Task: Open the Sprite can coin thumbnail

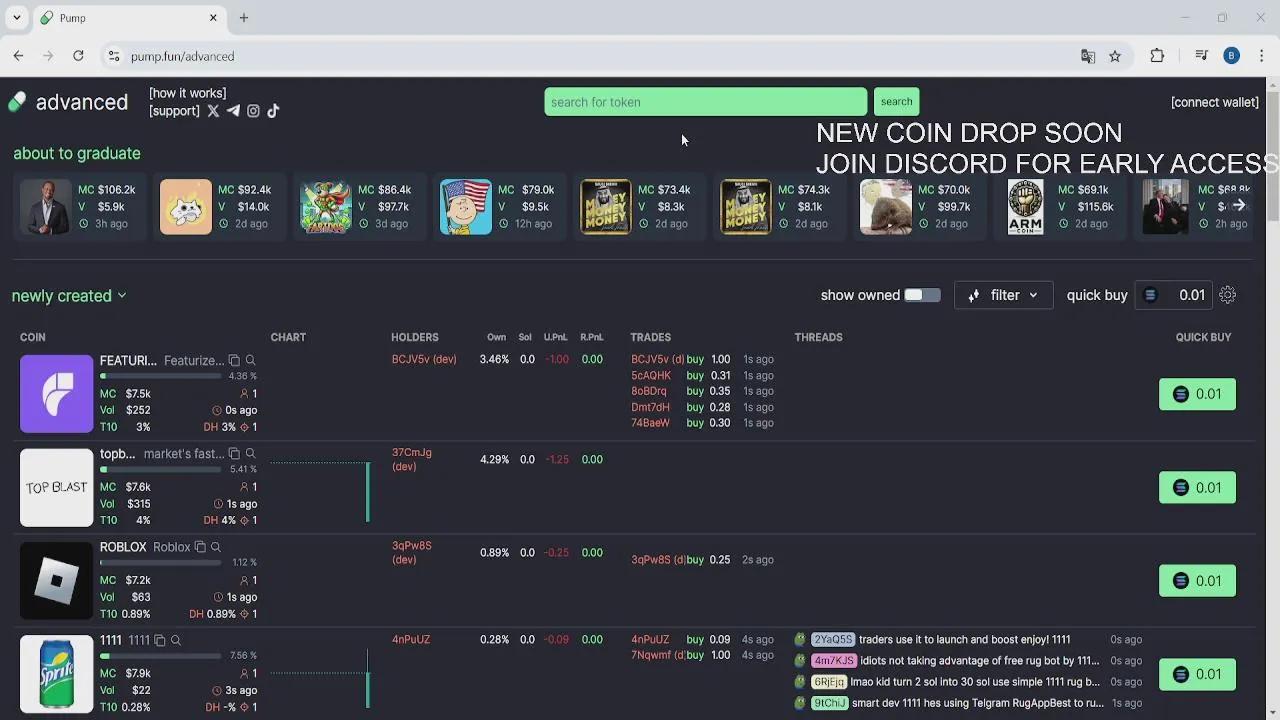Action: click(56, 674)
